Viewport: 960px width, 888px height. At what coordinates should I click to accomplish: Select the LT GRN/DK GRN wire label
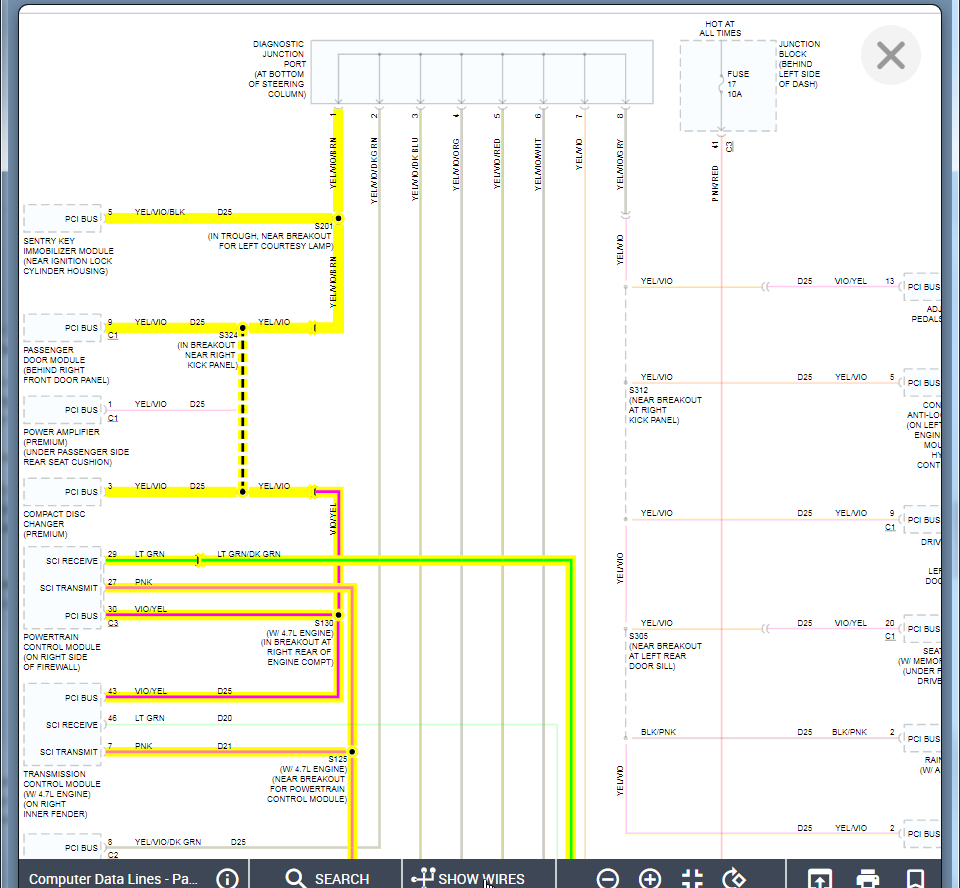click(249, 554)
